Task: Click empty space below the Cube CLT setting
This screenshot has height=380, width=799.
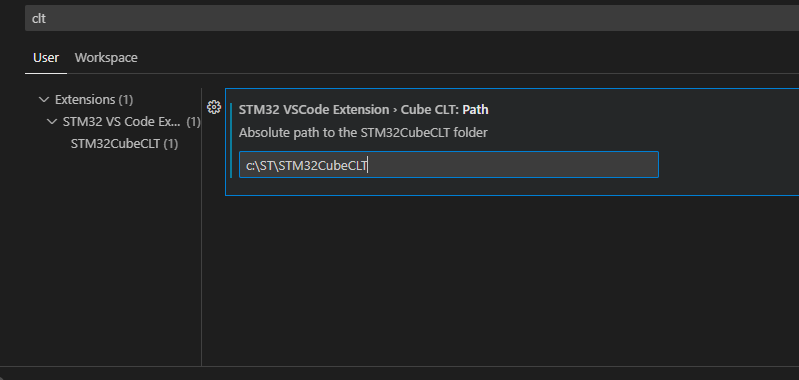Action: pos(499,280)
